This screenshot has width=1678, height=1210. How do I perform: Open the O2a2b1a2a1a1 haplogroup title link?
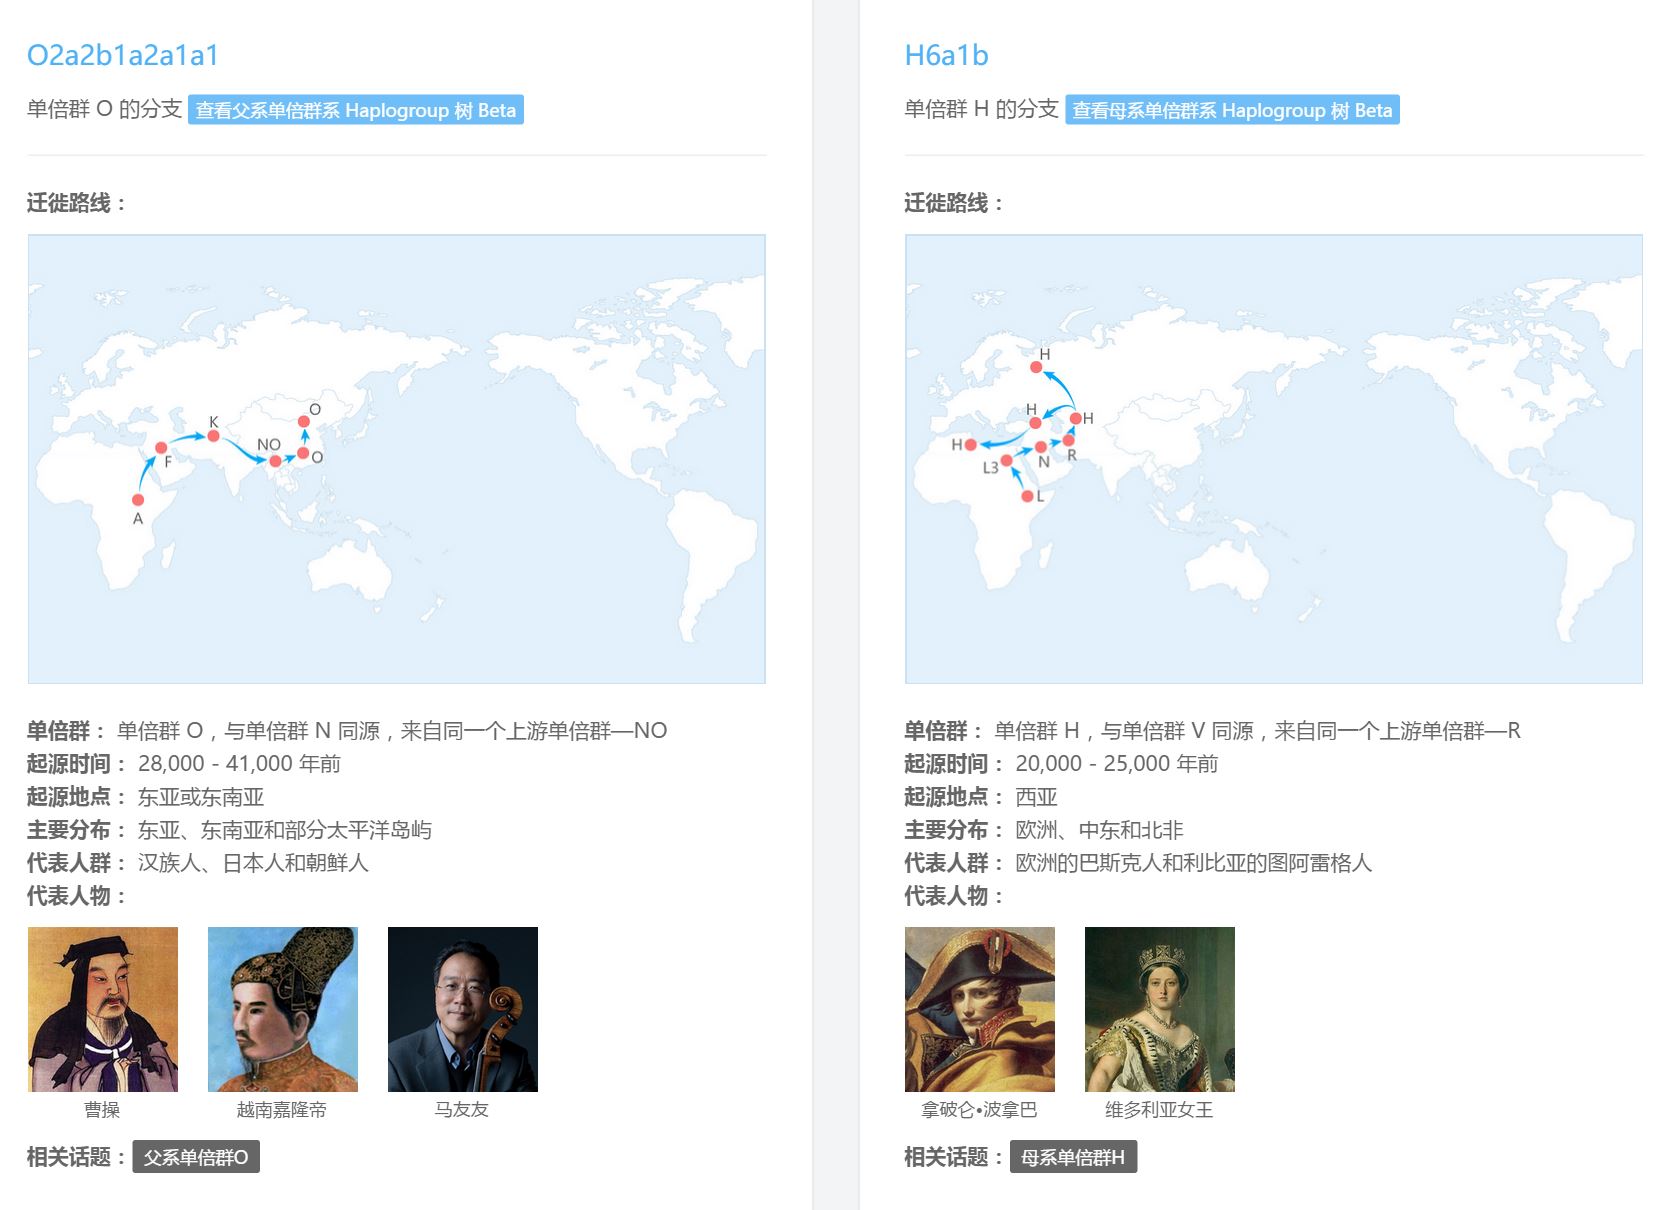123,55
